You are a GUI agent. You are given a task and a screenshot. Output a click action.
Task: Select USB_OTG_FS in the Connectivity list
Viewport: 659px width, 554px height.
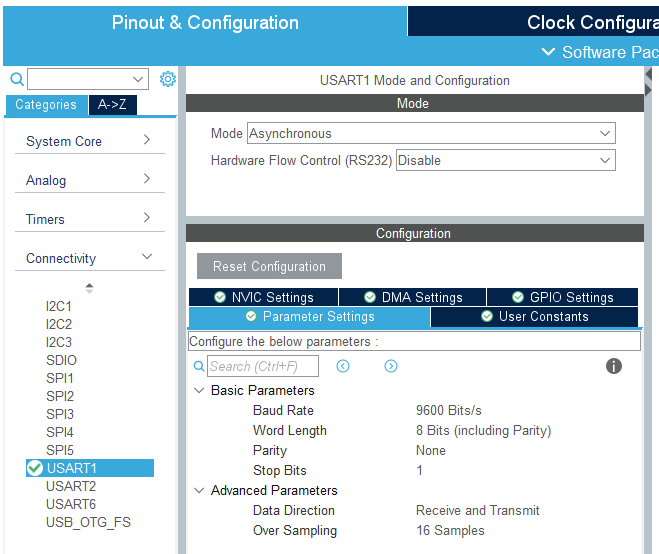[x=88, y=522]
